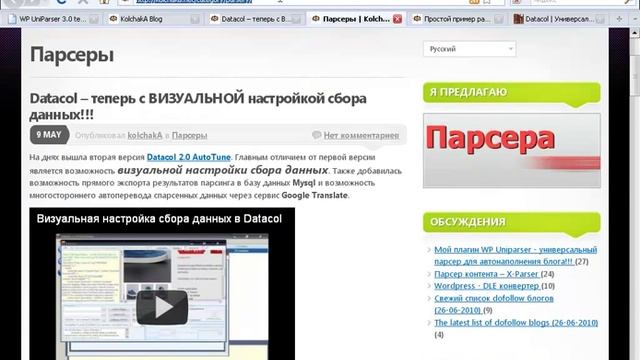Close the 'Datacol | Универсал...' tab
The width and height of the screenshot is (640, 360).
(x=600, y=19)
